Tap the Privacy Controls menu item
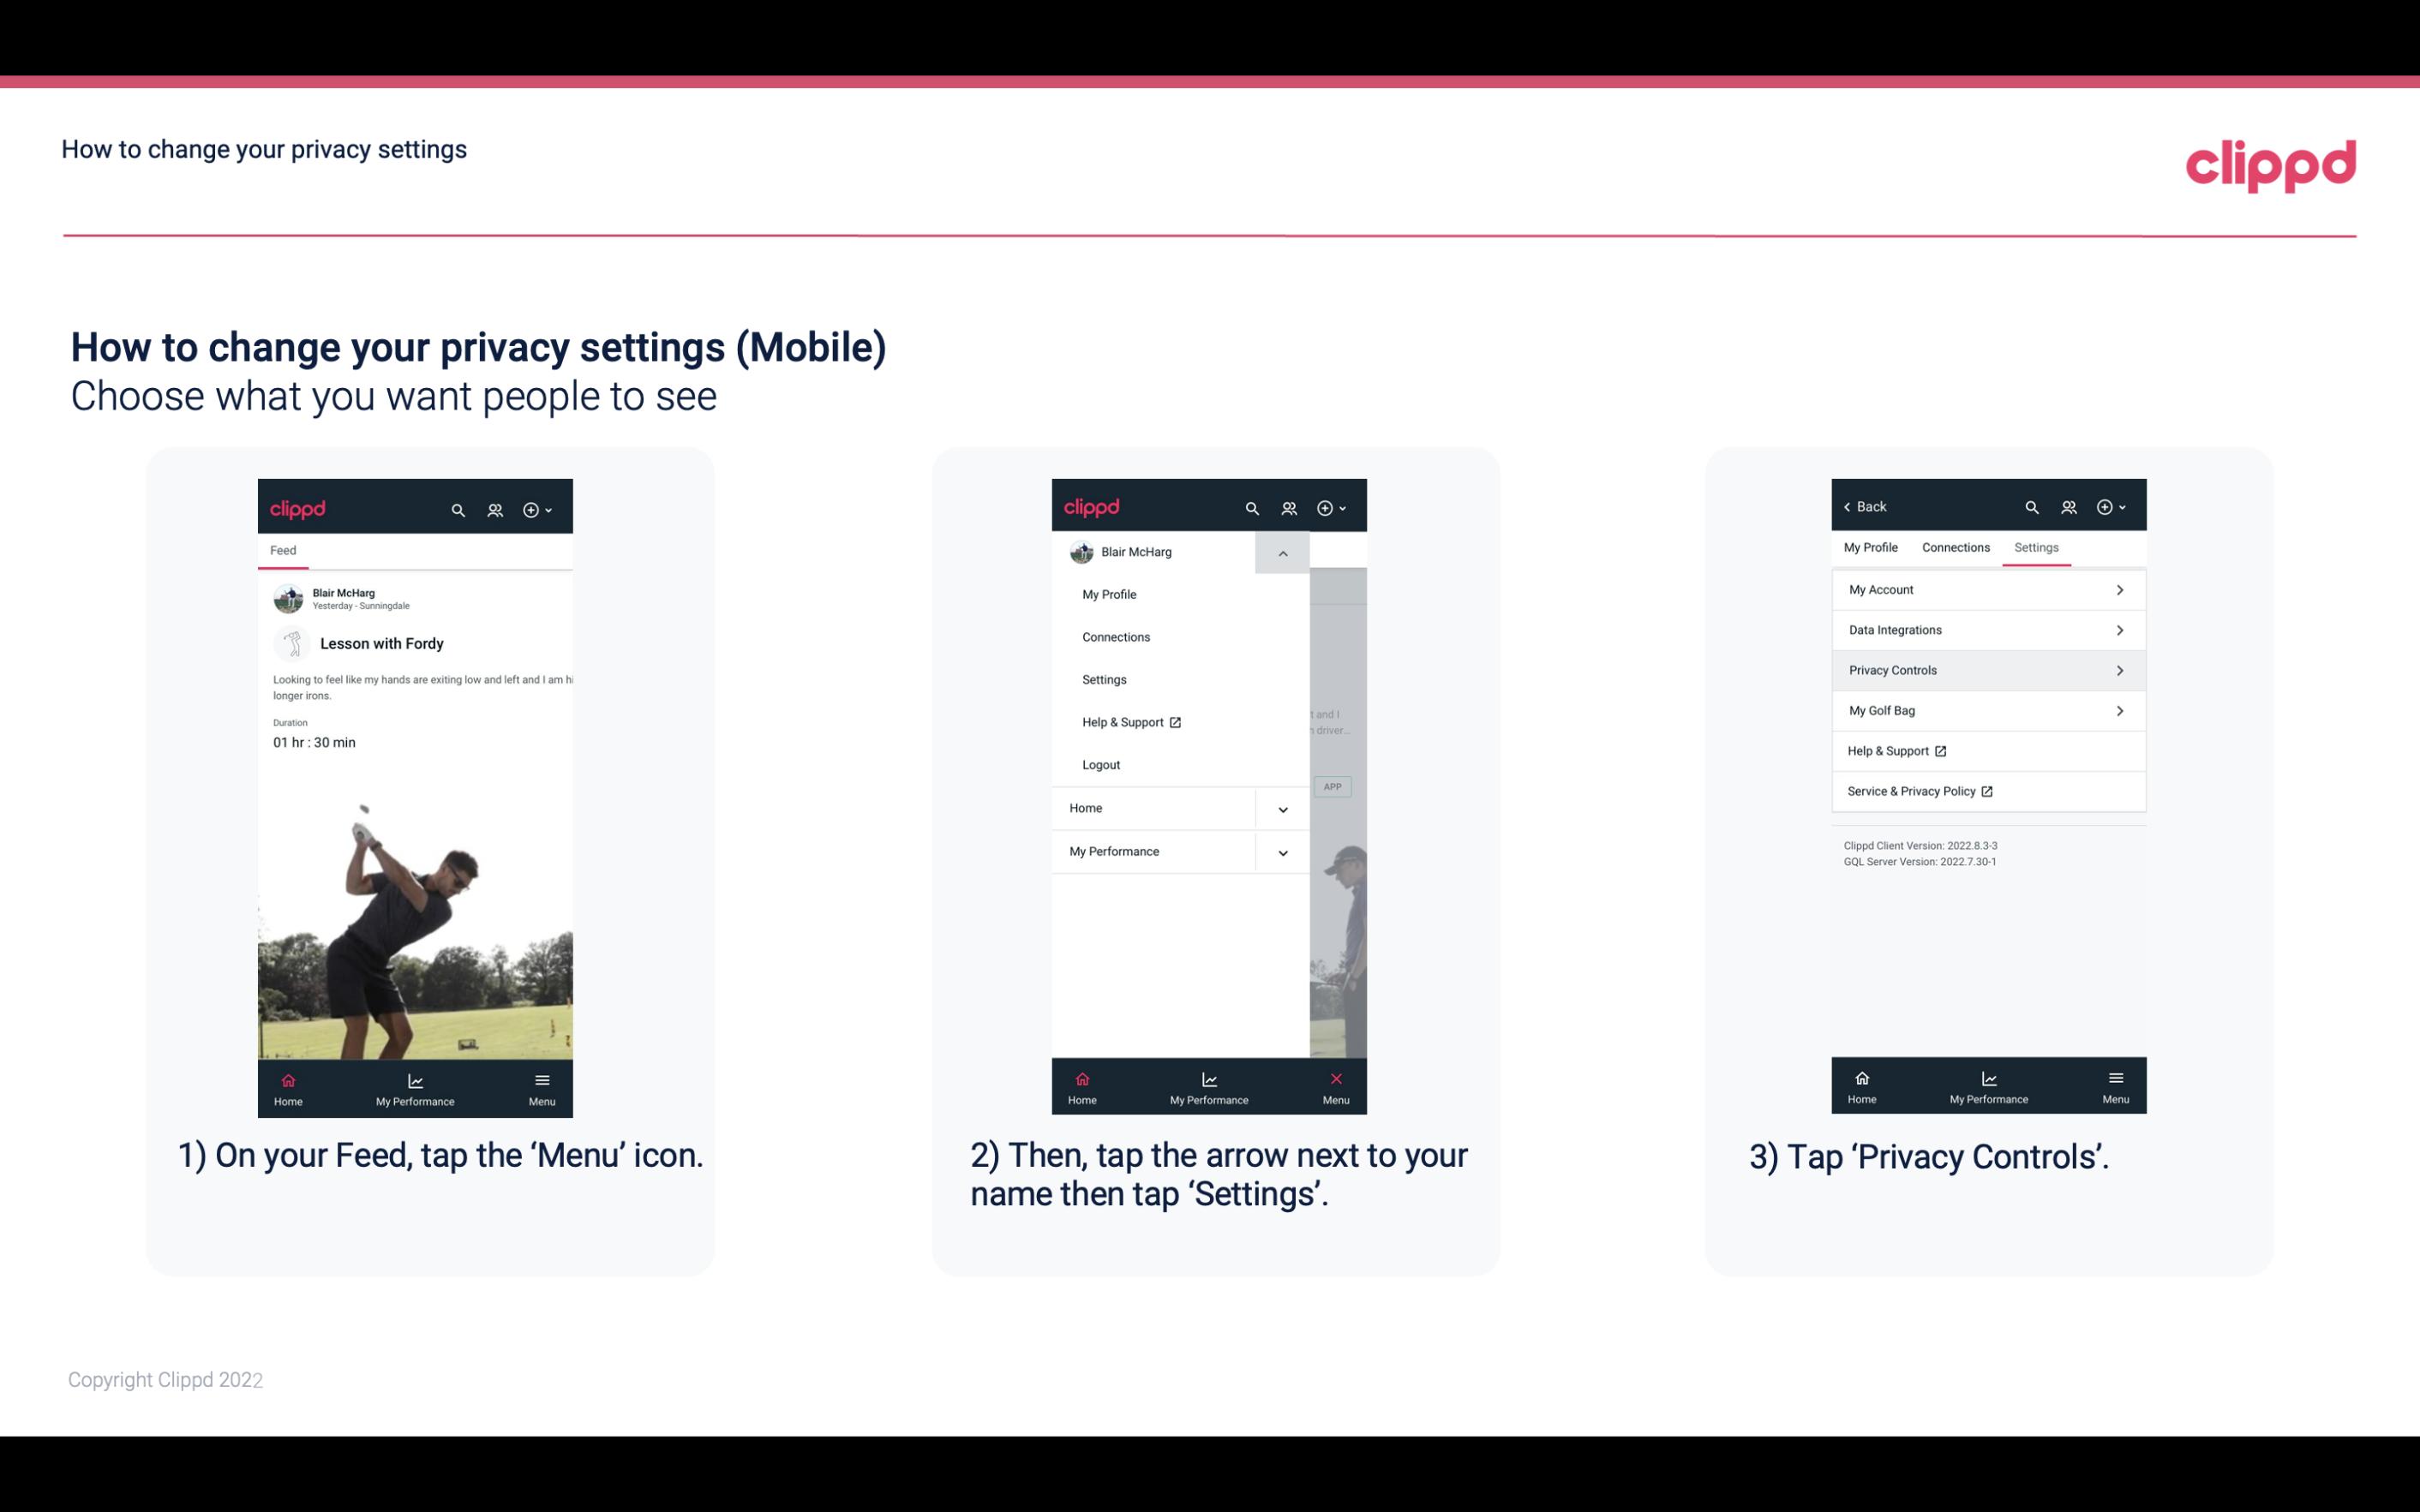This screenshot has width=2420, height=1512. pos(1986,669)
